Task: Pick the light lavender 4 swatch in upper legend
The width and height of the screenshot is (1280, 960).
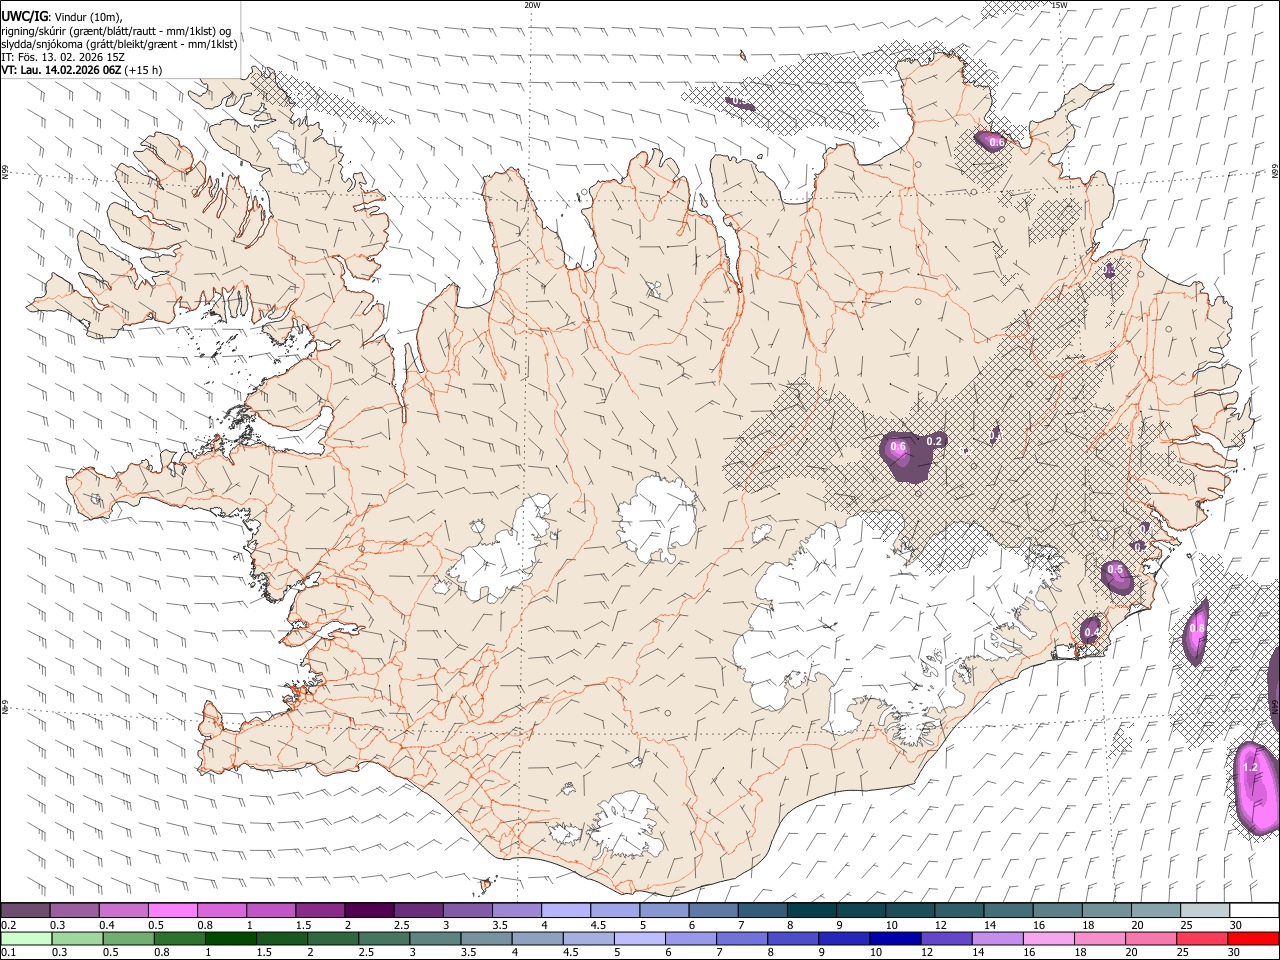Action: [564, 911]
